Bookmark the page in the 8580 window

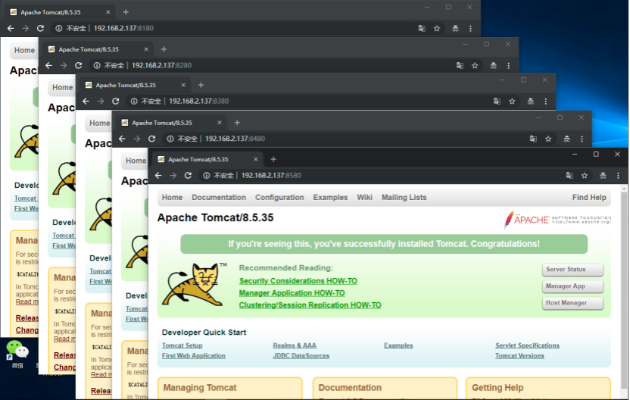[x=585, y=176]
